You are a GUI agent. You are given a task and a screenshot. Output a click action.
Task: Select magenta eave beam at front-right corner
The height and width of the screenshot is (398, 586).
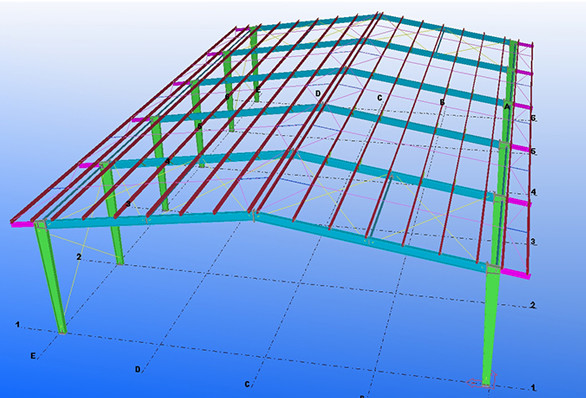[516, 274]
